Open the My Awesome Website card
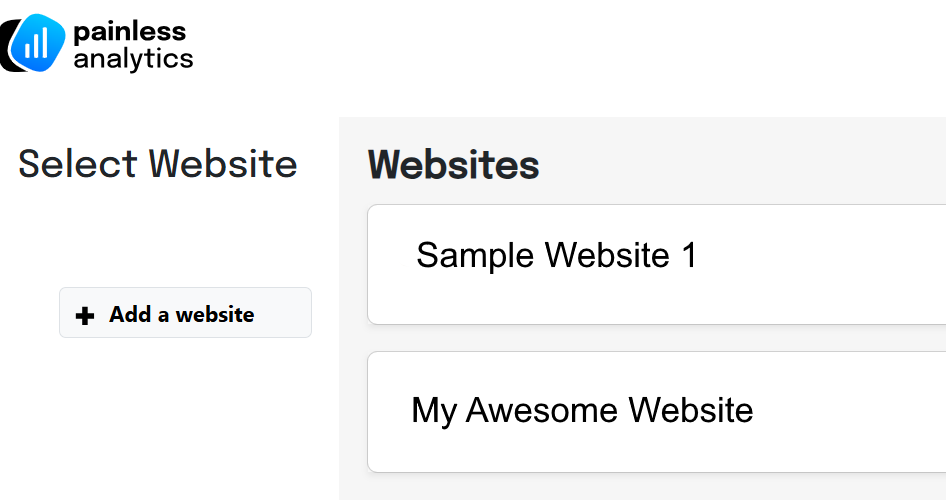This screenshot has width=946, height=500. coord(656,412)
